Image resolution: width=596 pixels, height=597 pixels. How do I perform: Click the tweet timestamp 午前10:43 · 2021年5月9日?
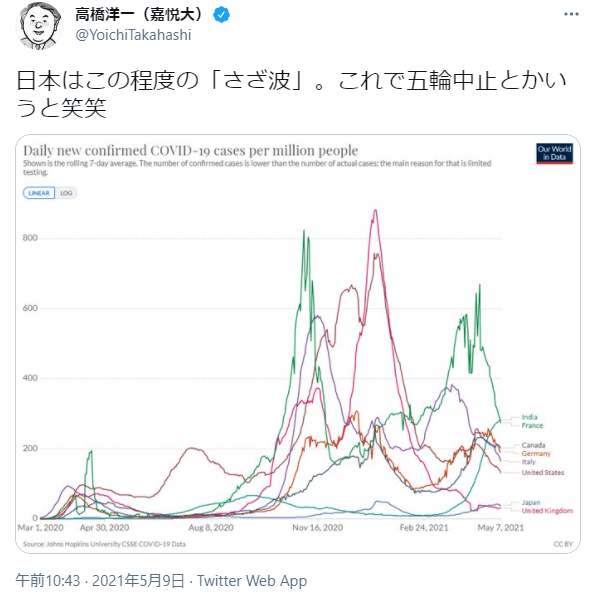(100, 581)
